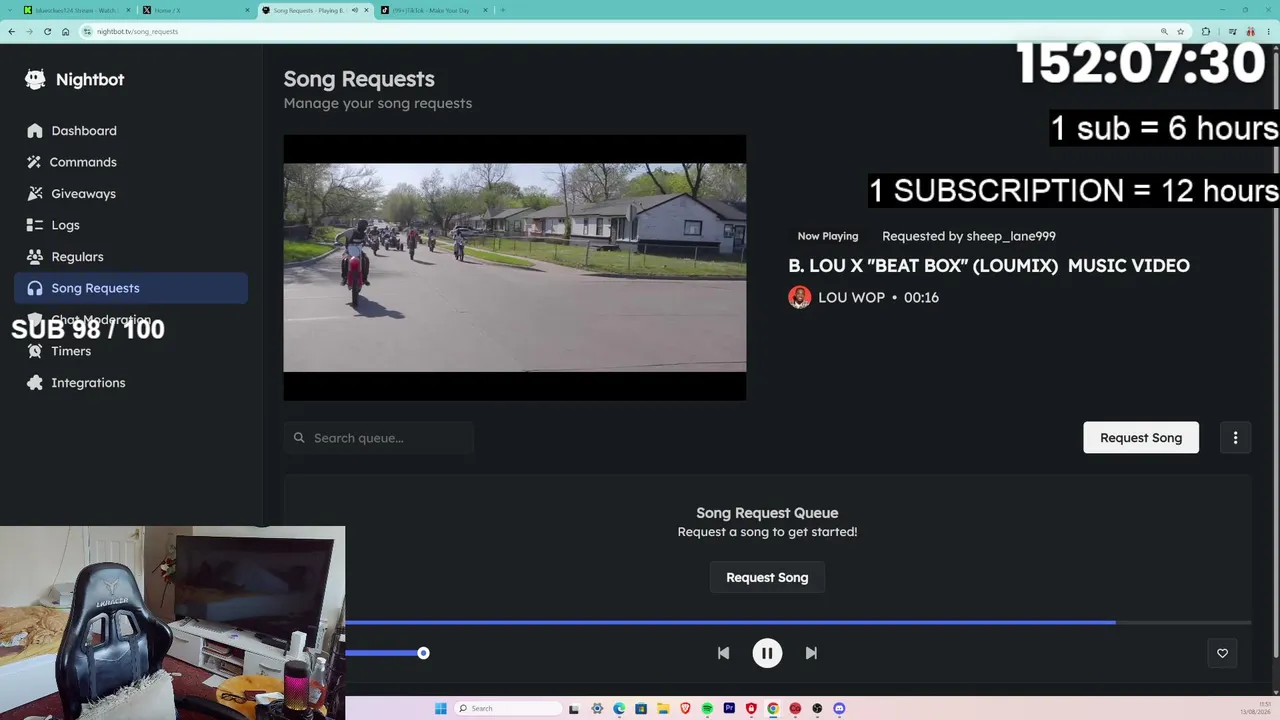Open the three-dot options menu beside Request Song
Image resolution: width=1280 pixels, height=720 pixels.
pos(1235,438)
